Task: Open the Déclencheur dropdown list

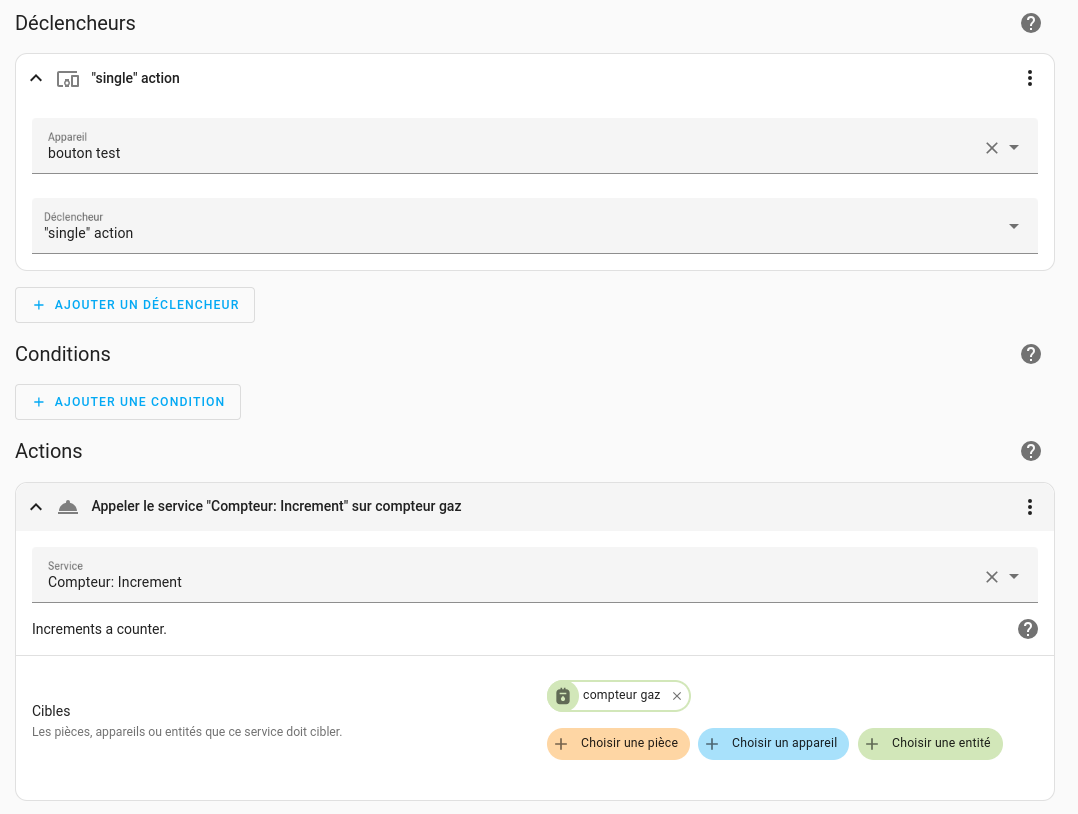Action: (x=1014, y=226)
